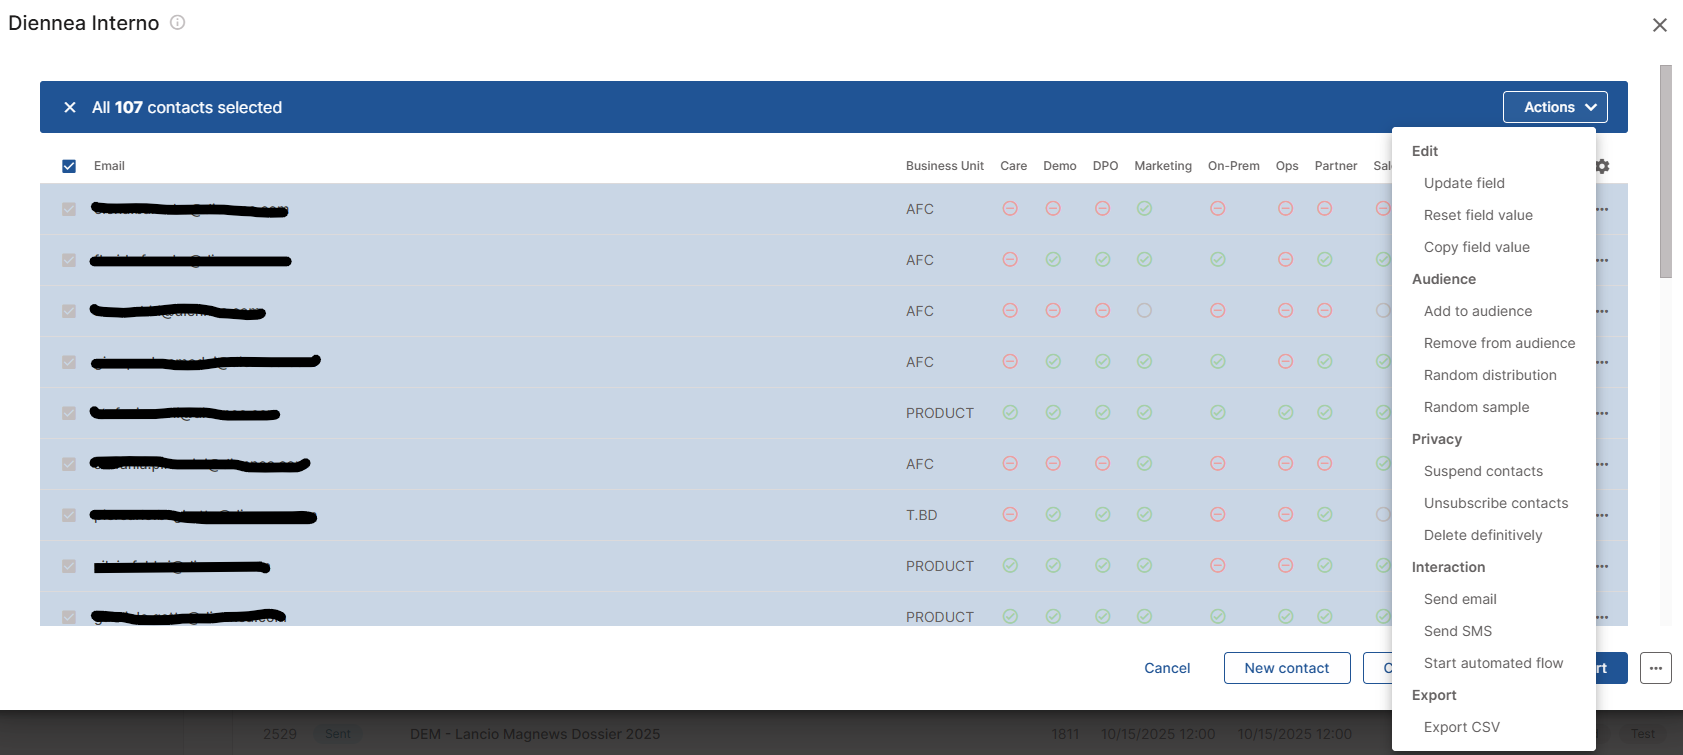Select Unsubscribe contacts option
The width and height of the screenshot is (1683, 755).
point(1495,503)
